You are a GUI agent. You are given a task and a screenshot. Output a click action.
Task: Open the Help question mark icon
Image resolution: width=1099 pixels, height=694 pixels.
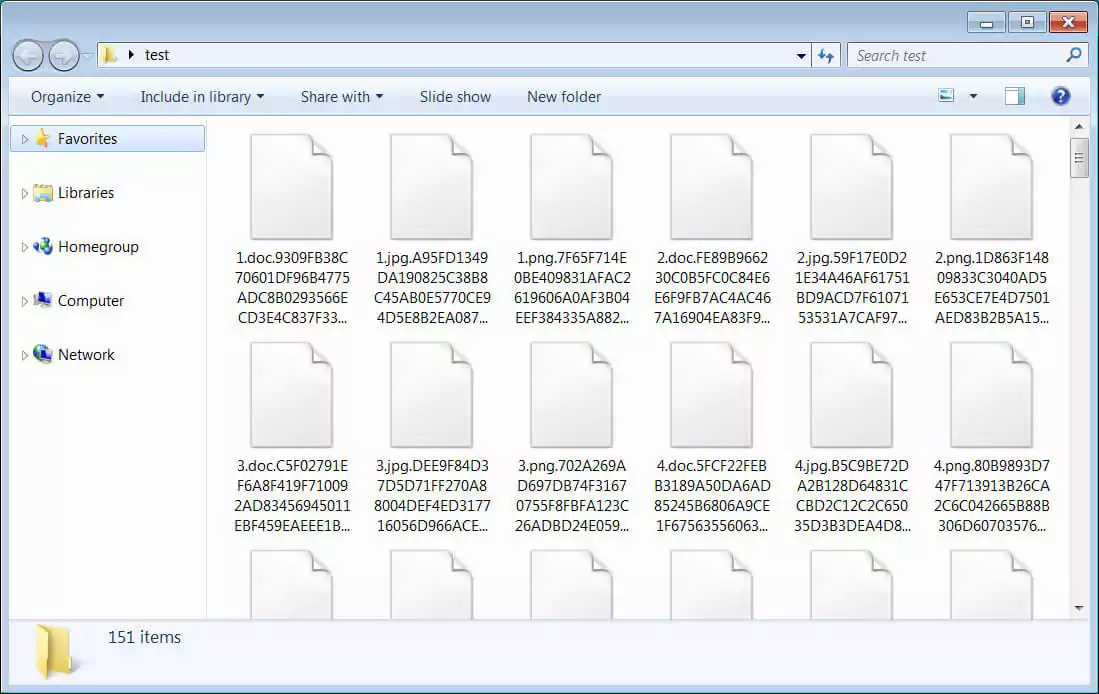pyautogui.click(x=1060, y=96)
